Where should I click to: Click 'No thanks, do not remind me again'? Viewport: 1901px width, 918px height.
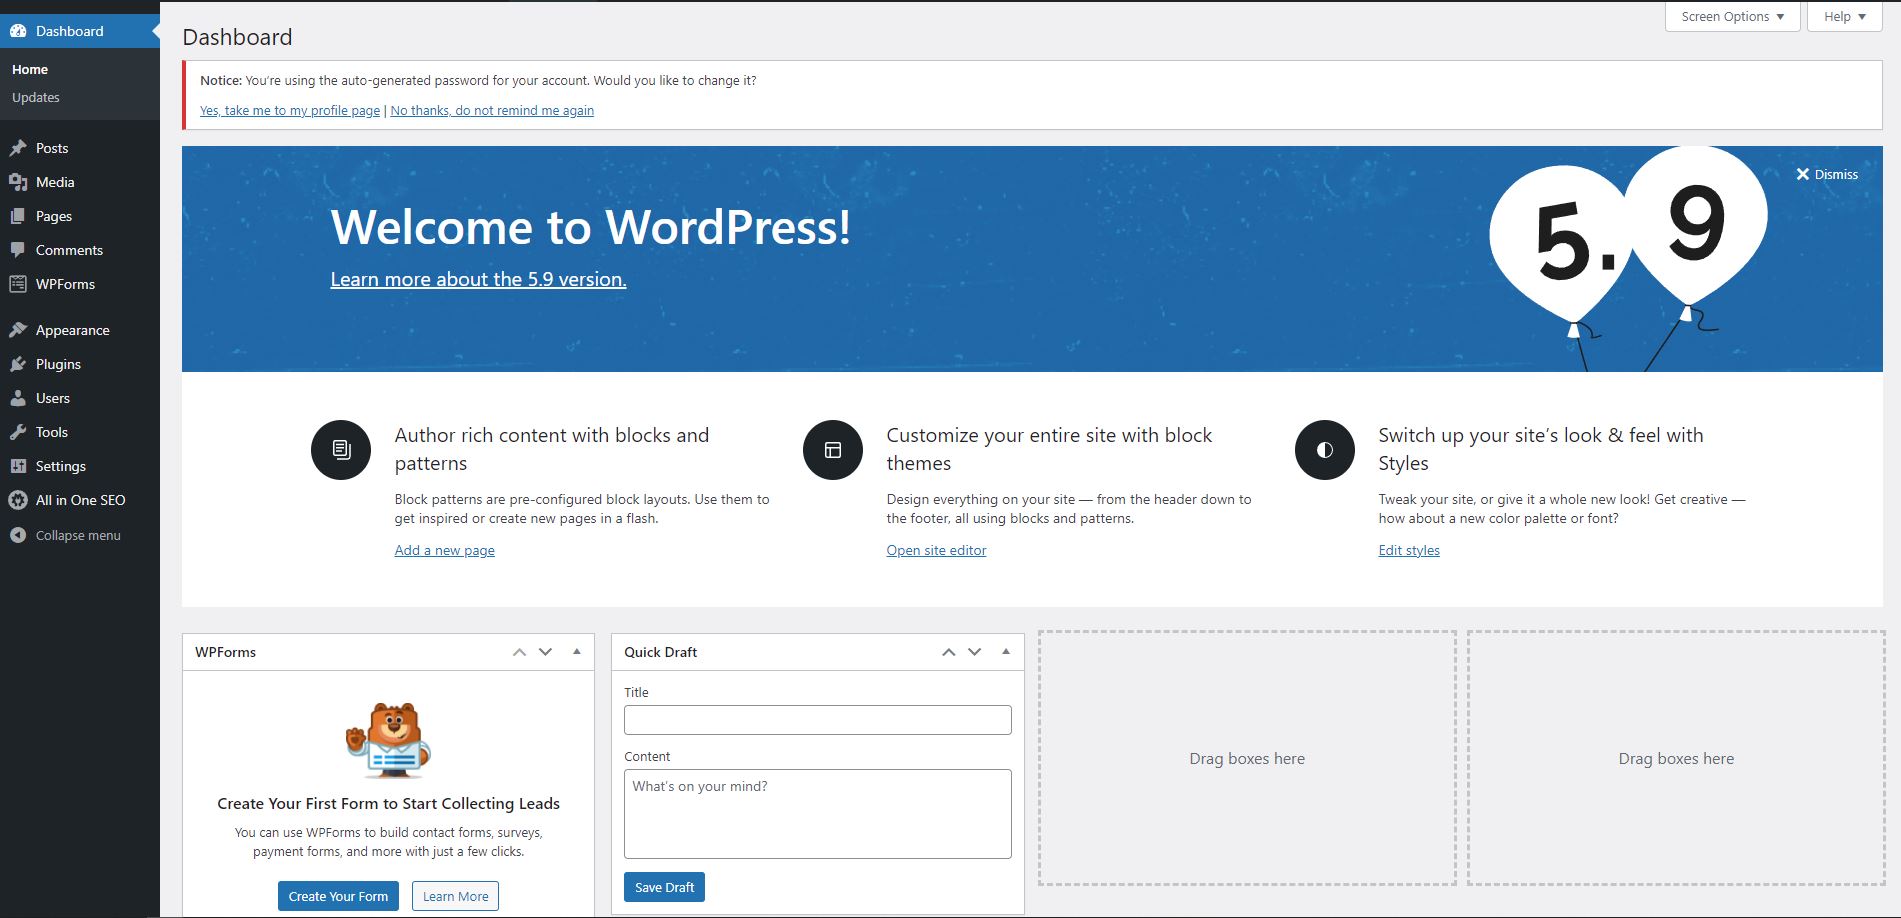492,110
